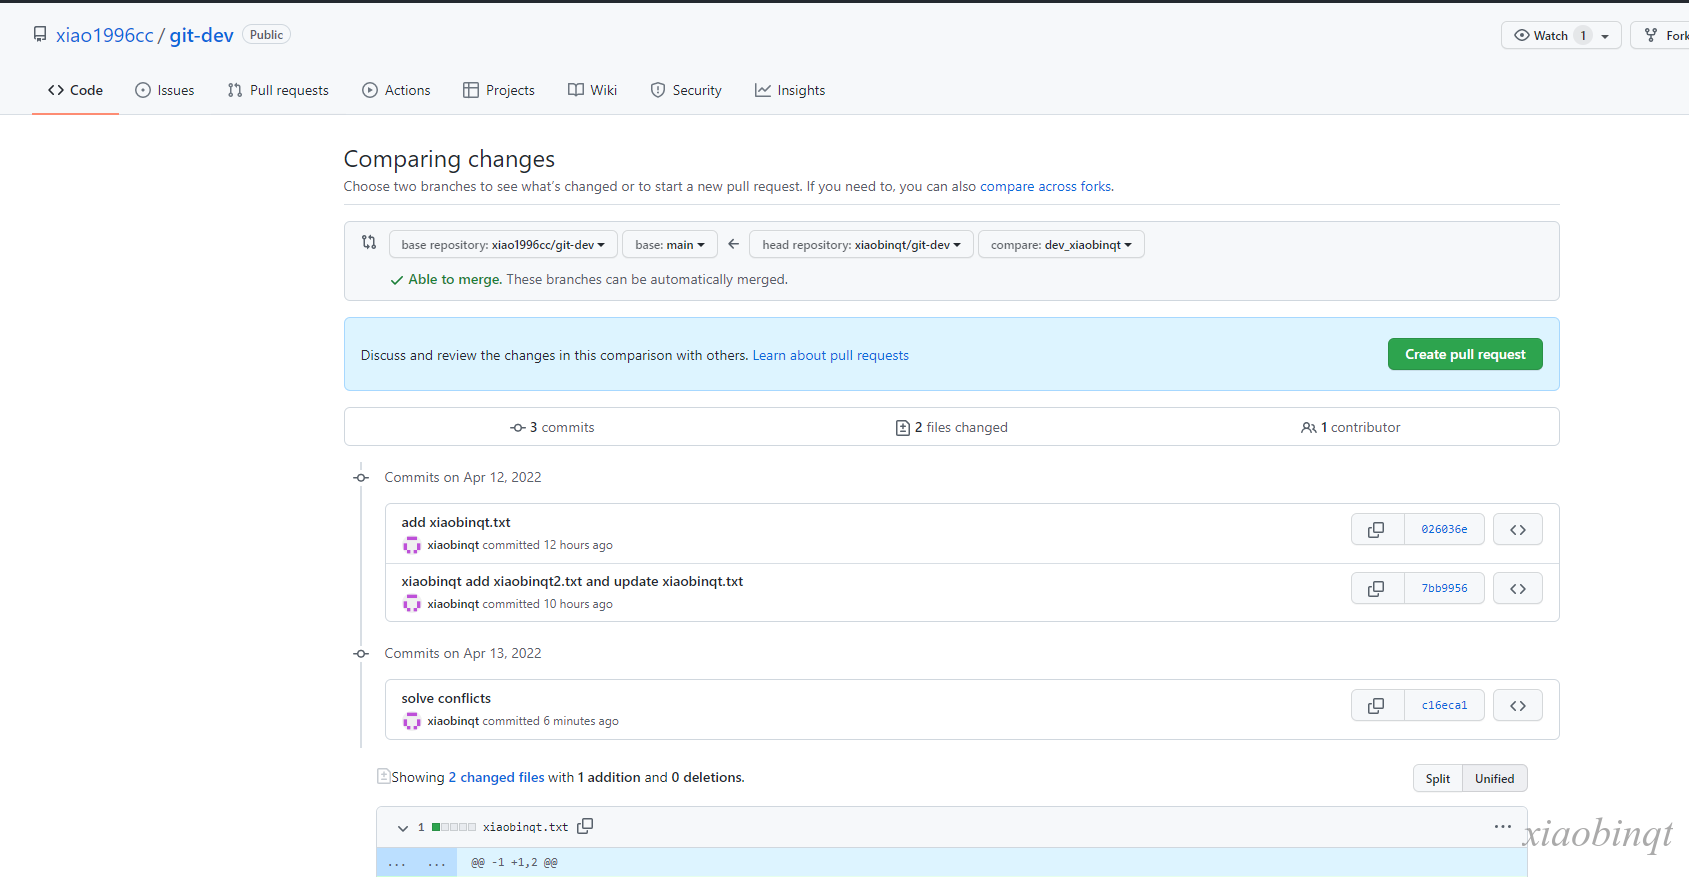Copy SHA for commit 7bb9956
This screenshot has width=1689, height=877.
tap(1377, 588)
